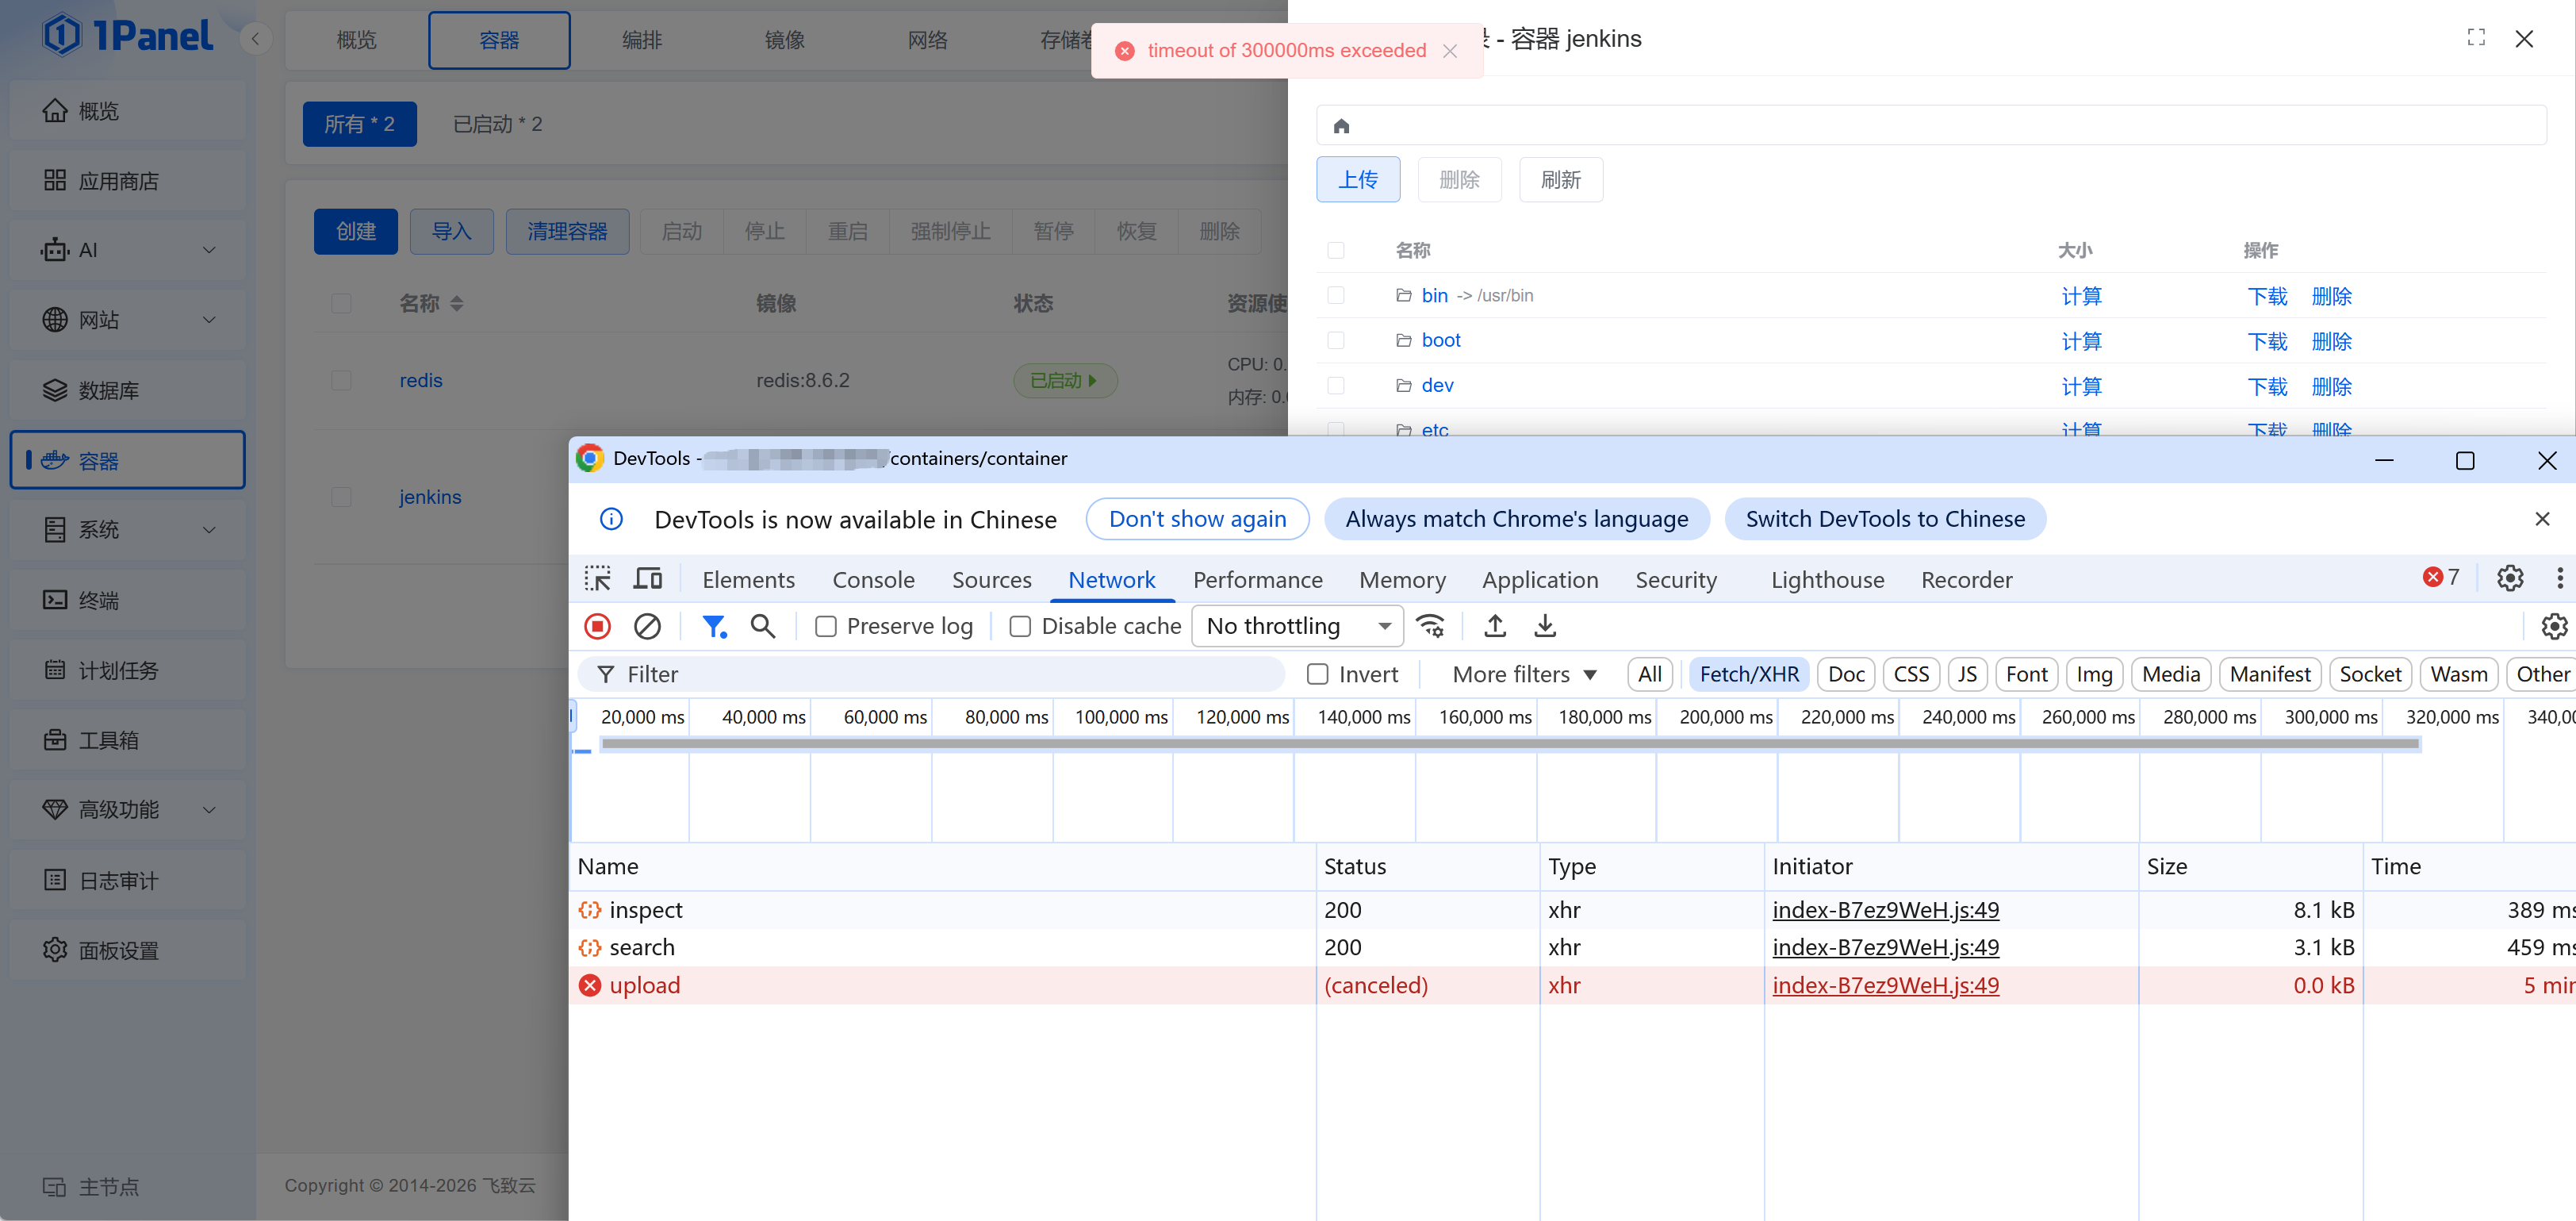Click the 上传 upload button
Viewport: 2576px width, 1221px height.
coord(1357,180)
